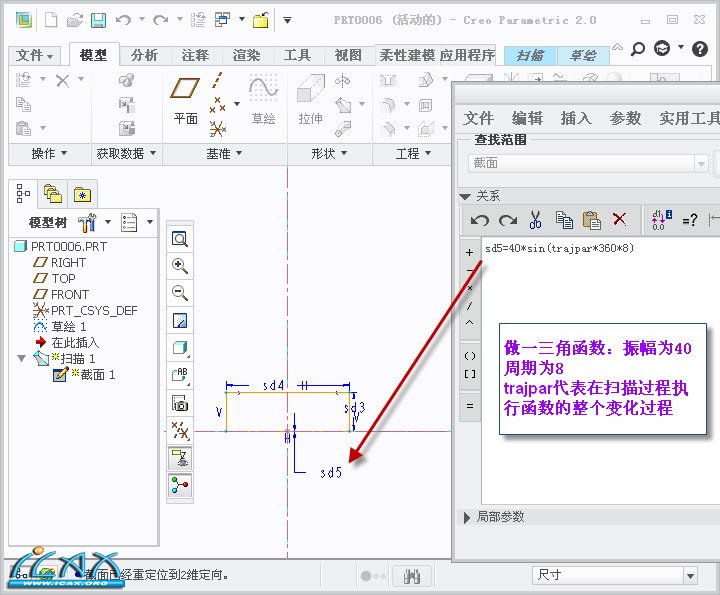Image resolution: width=720 pixels, height=595 pixels.
Task: Switch to the 分析 ribbon tab
Action: point(144,56)
